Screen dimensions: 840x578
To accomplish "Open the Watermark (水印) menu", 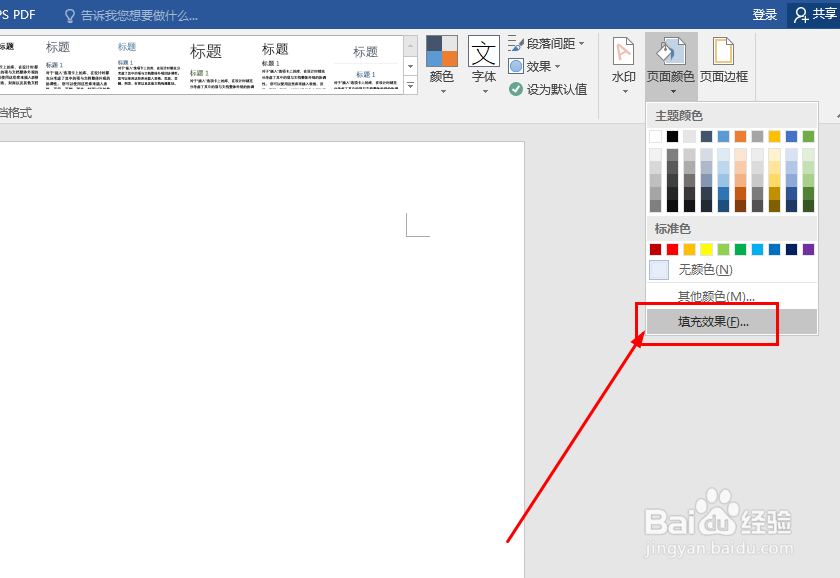I will [624, 65].
